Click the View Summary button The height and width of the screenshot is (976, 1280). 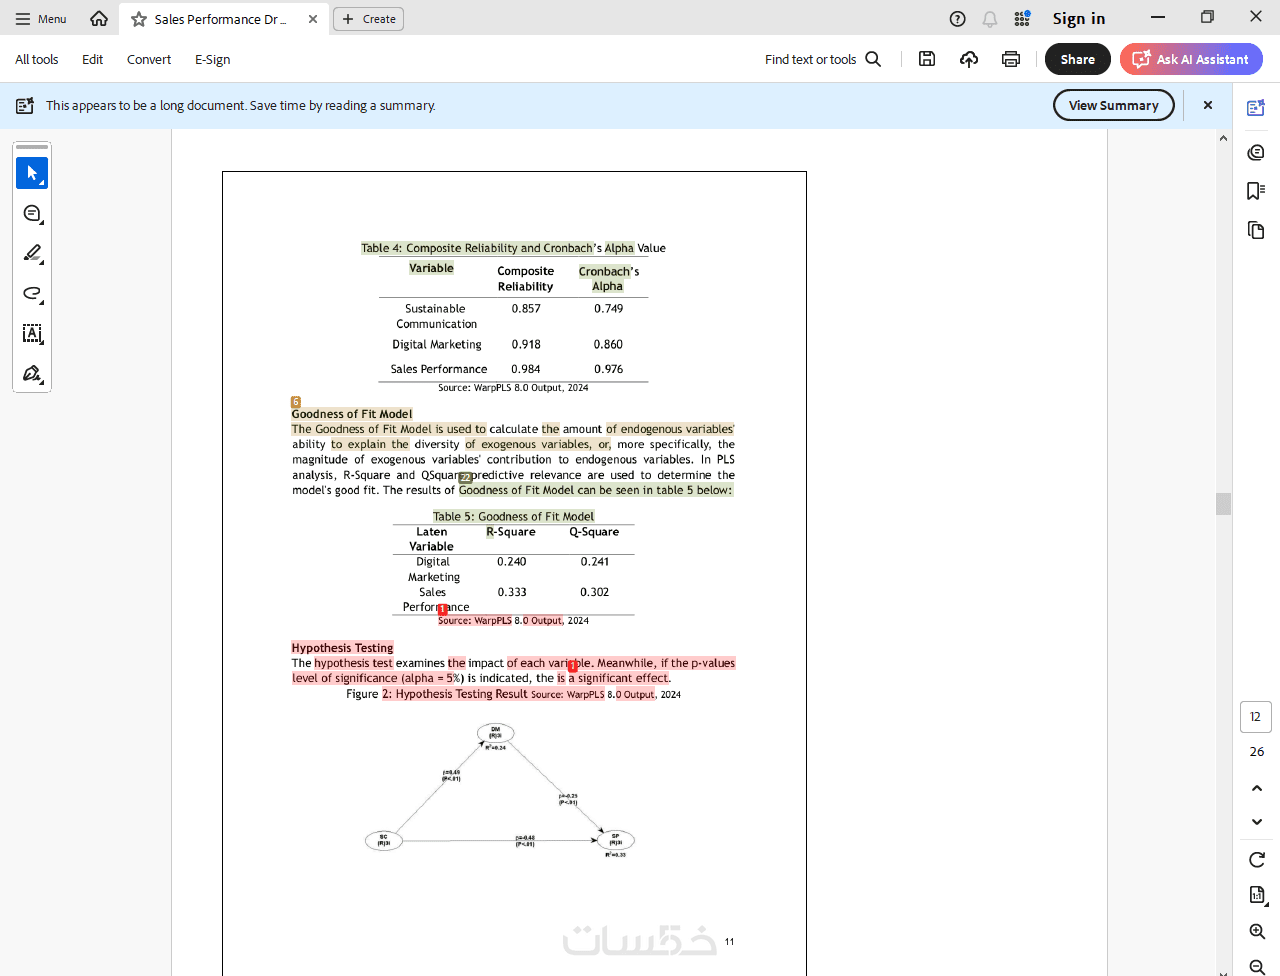(x=1114, y=105)
